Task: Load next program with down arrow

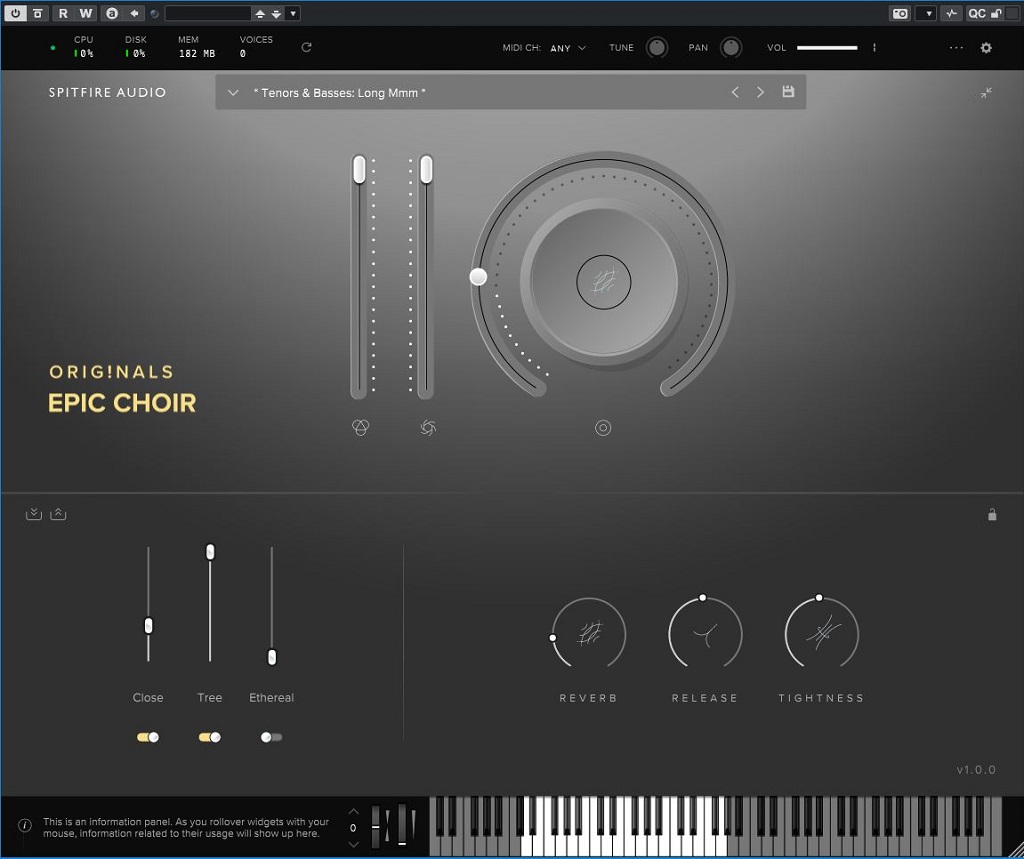Action: 276,14
